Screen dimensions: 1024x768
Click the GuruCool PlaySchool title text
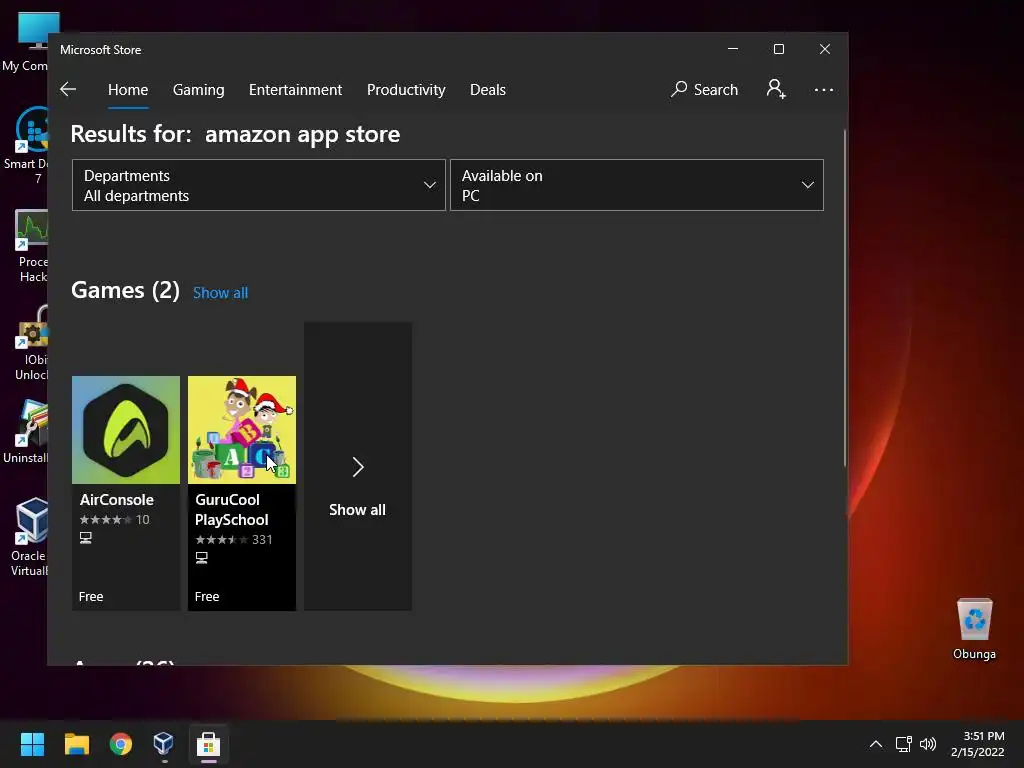[x=232, y=509]
